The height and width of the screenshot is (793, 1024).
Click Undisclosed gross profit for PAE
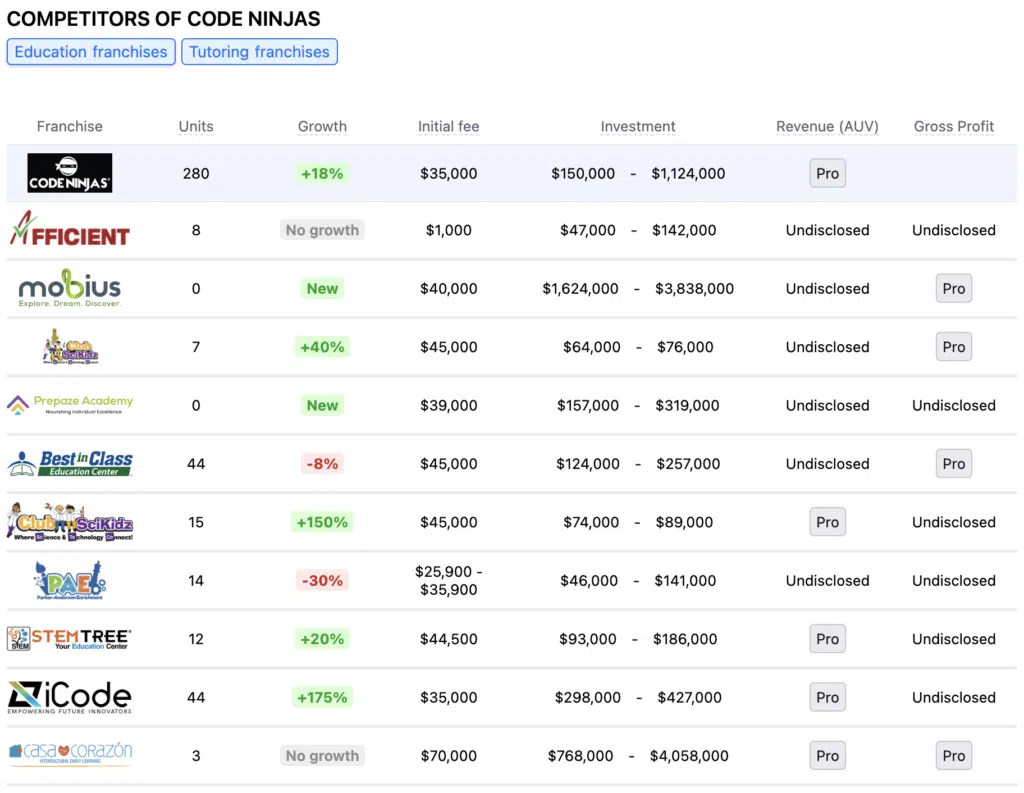(x=953, y=580)
